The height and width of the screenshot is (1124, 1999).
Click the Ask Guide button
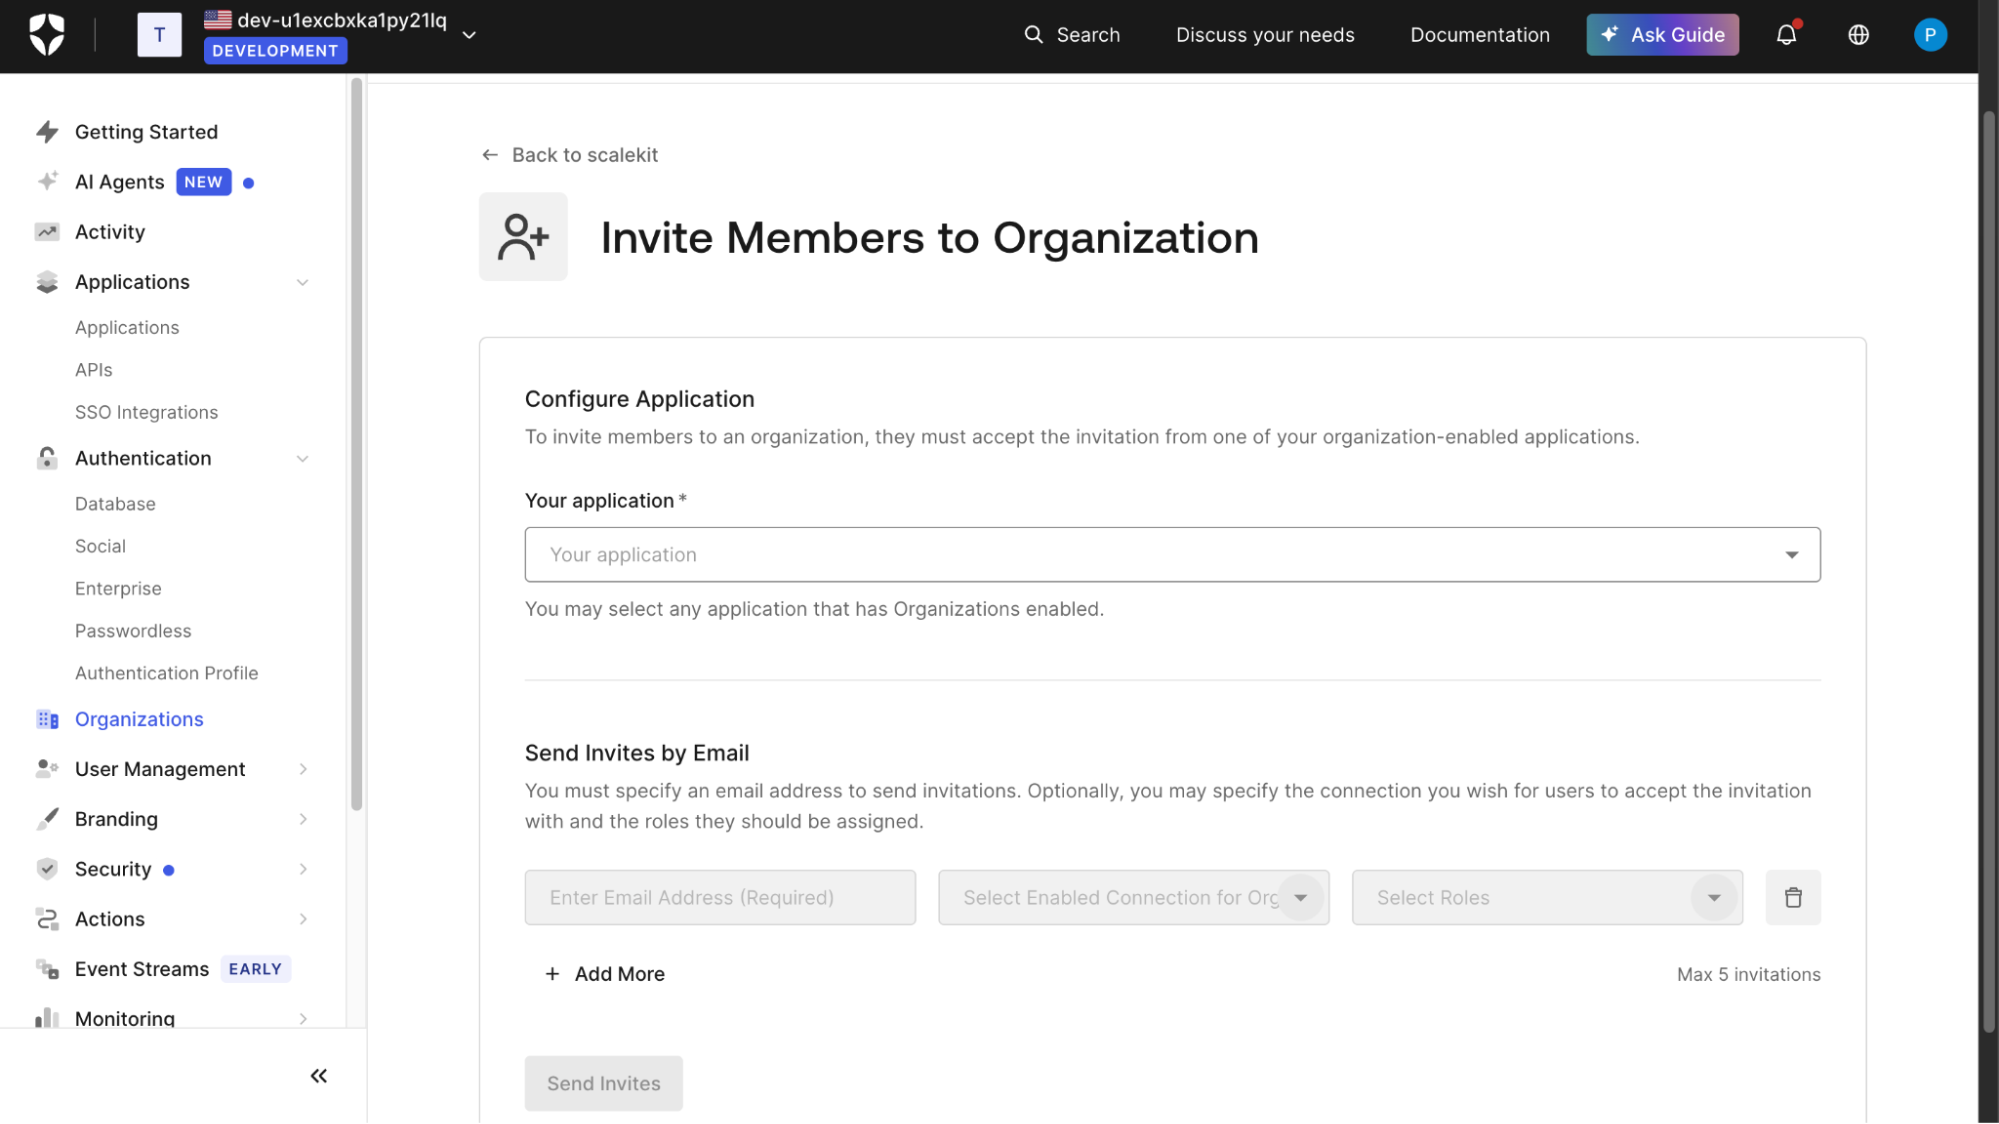tap(1662, 35)
